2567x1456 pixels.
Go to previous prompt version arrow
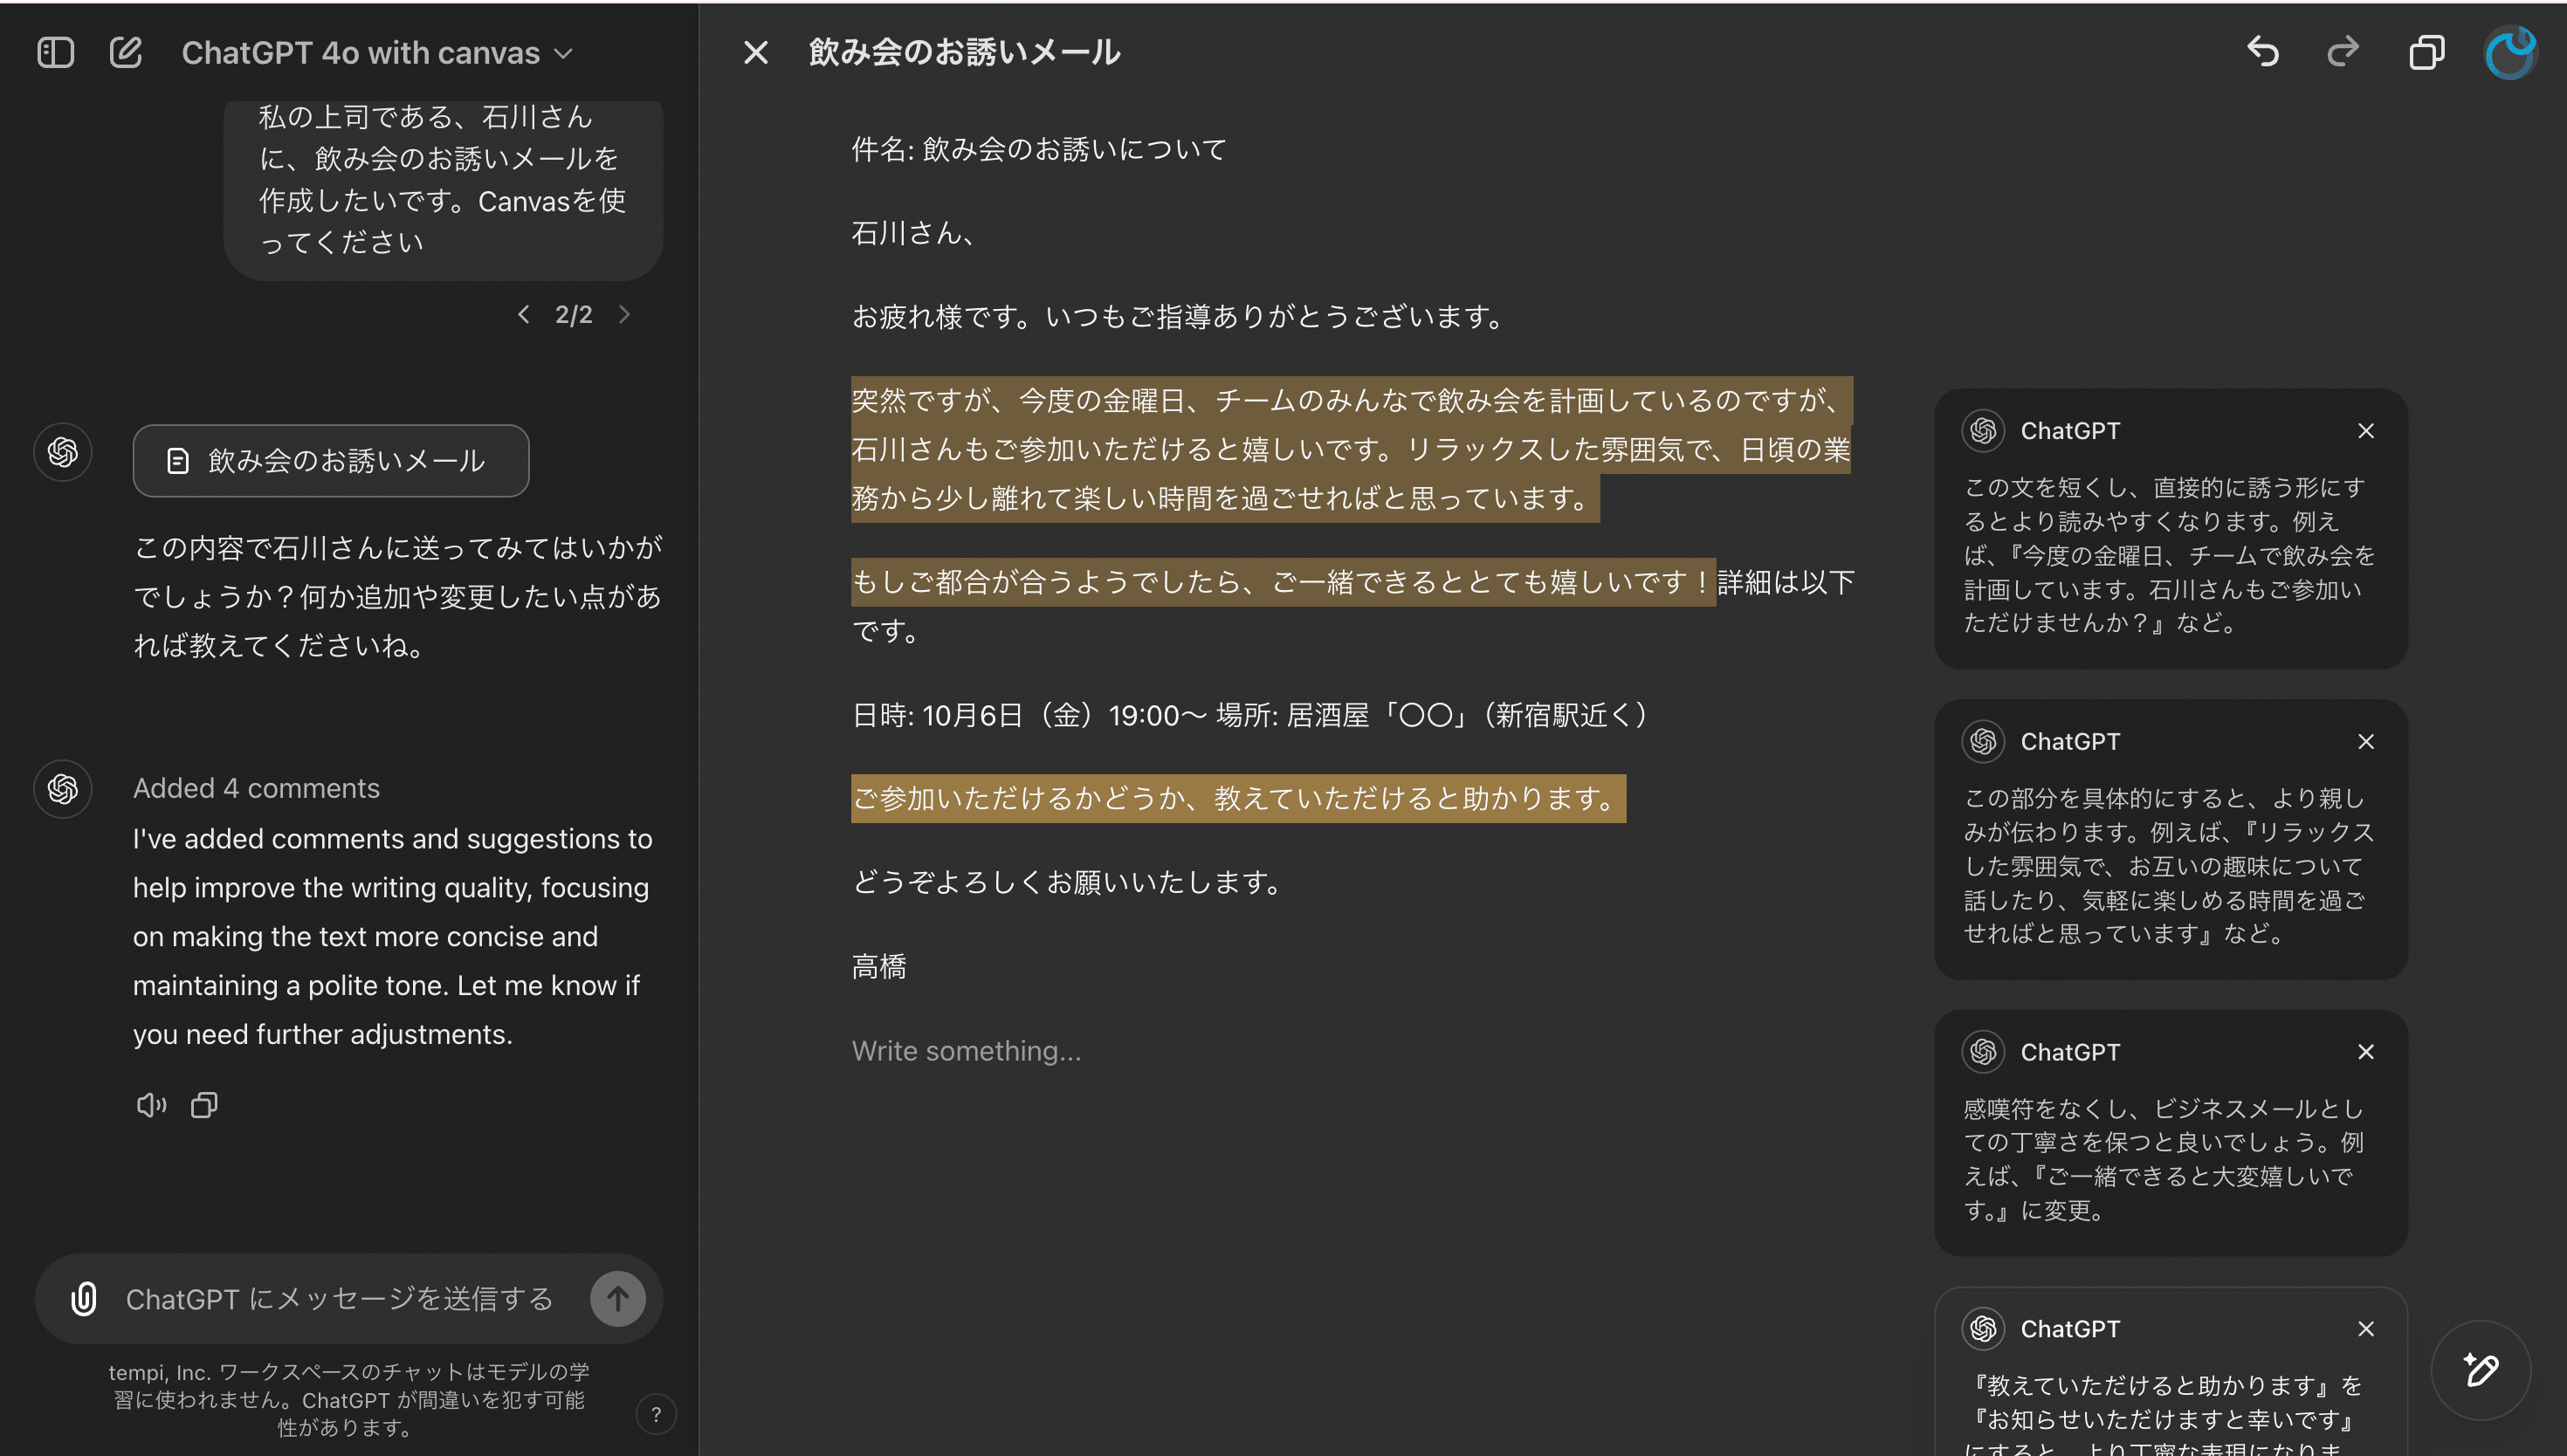[x=523, y=315]
